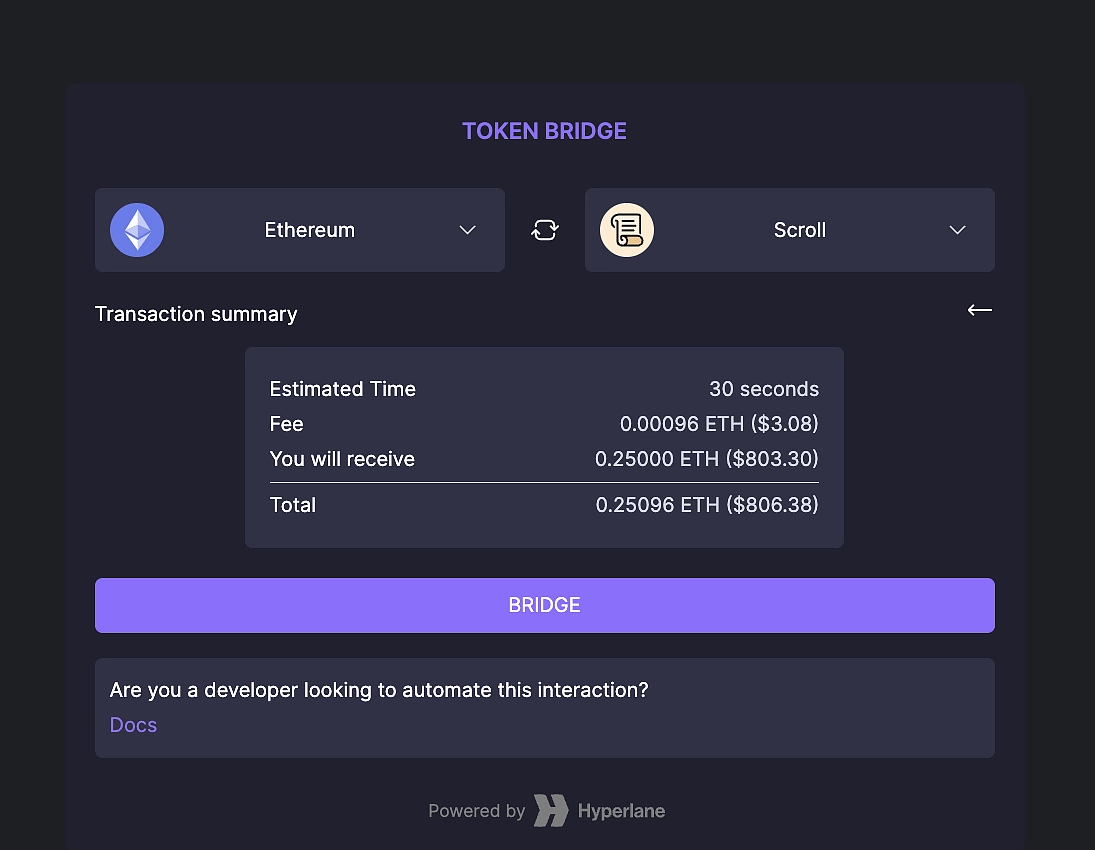Viewport: 1095px width, 850px height.
Task: Select the Ethereum source chain selector
Action: click(300, 229)
